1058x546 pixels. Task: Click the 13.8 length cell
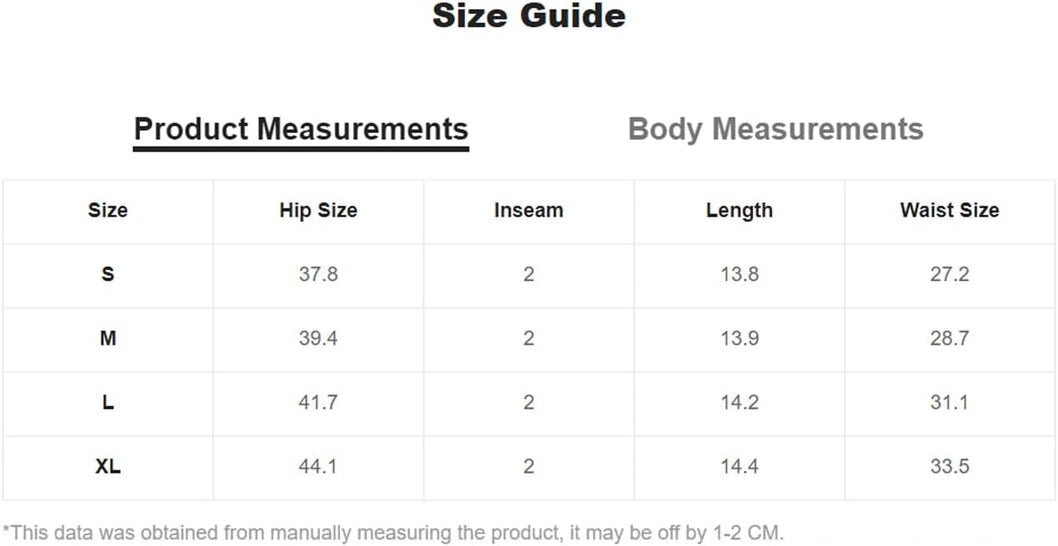(739, 274)
